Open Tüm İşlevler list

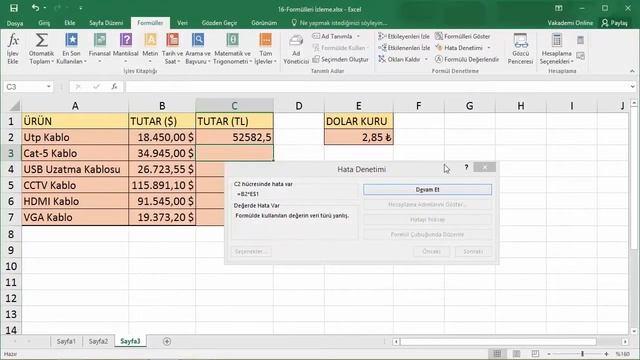point(265,49)
